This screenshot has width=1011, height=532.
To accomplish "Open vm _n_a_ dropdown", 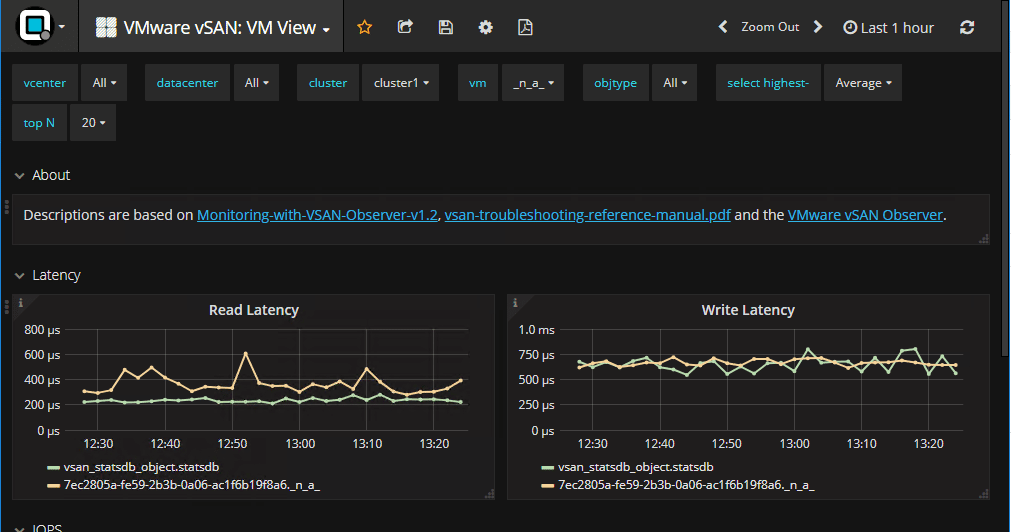I will coord(533,83).
